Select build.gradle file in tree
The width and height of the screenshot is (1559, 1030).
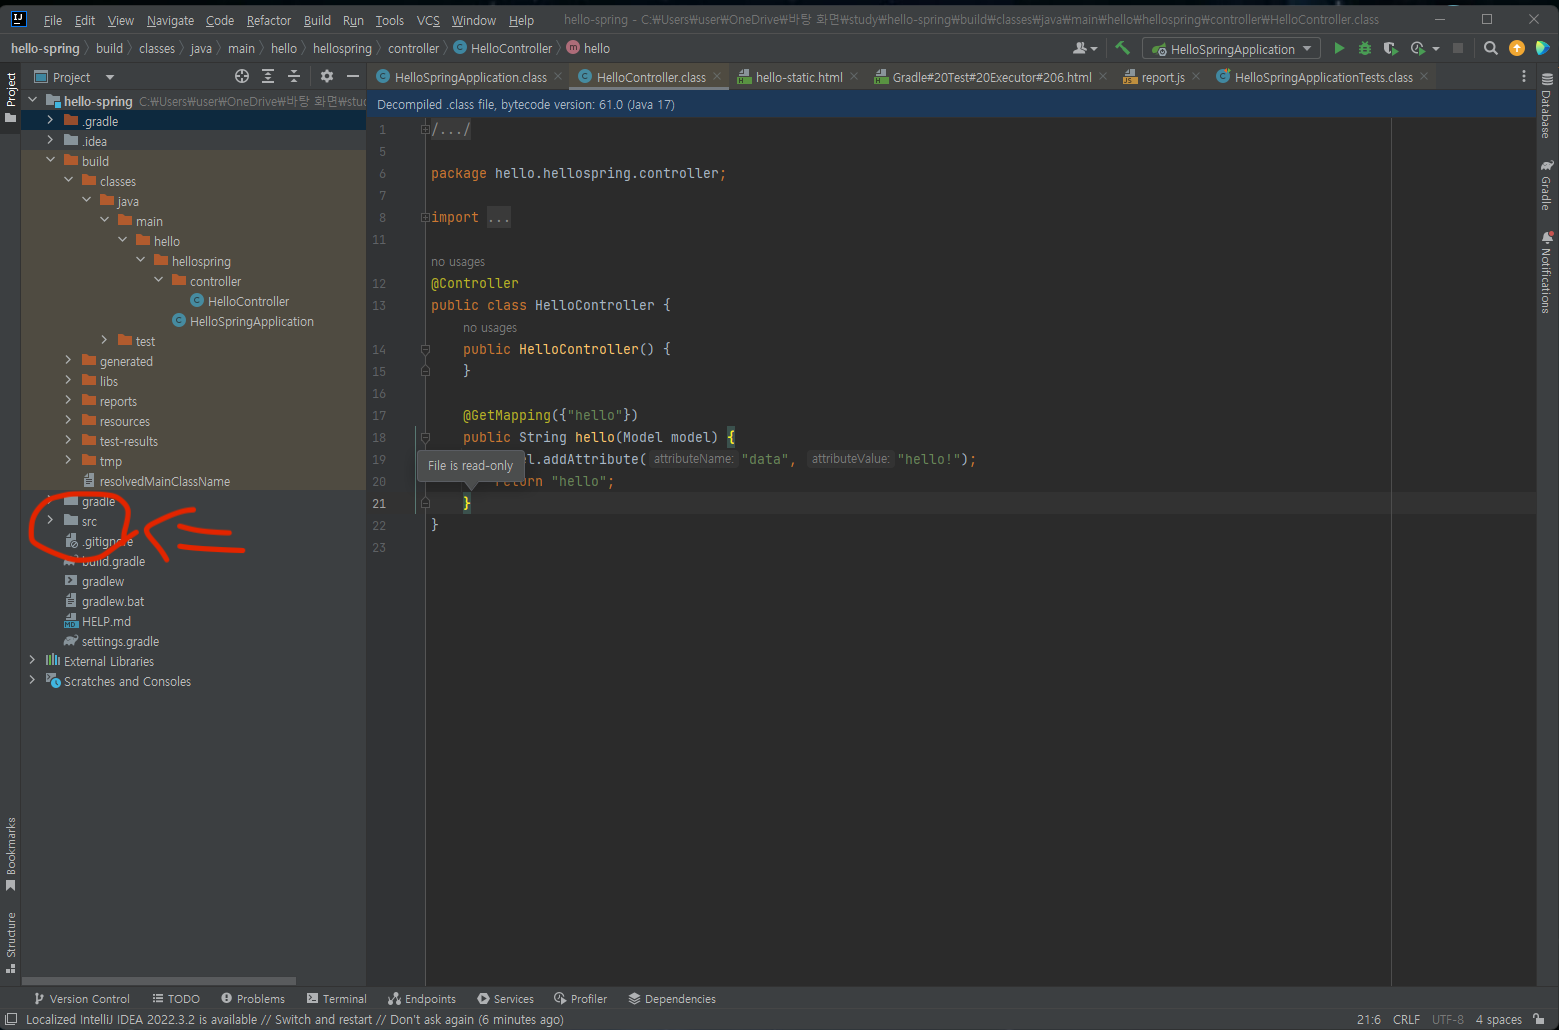pyautogui.click(x=113, y=561)
